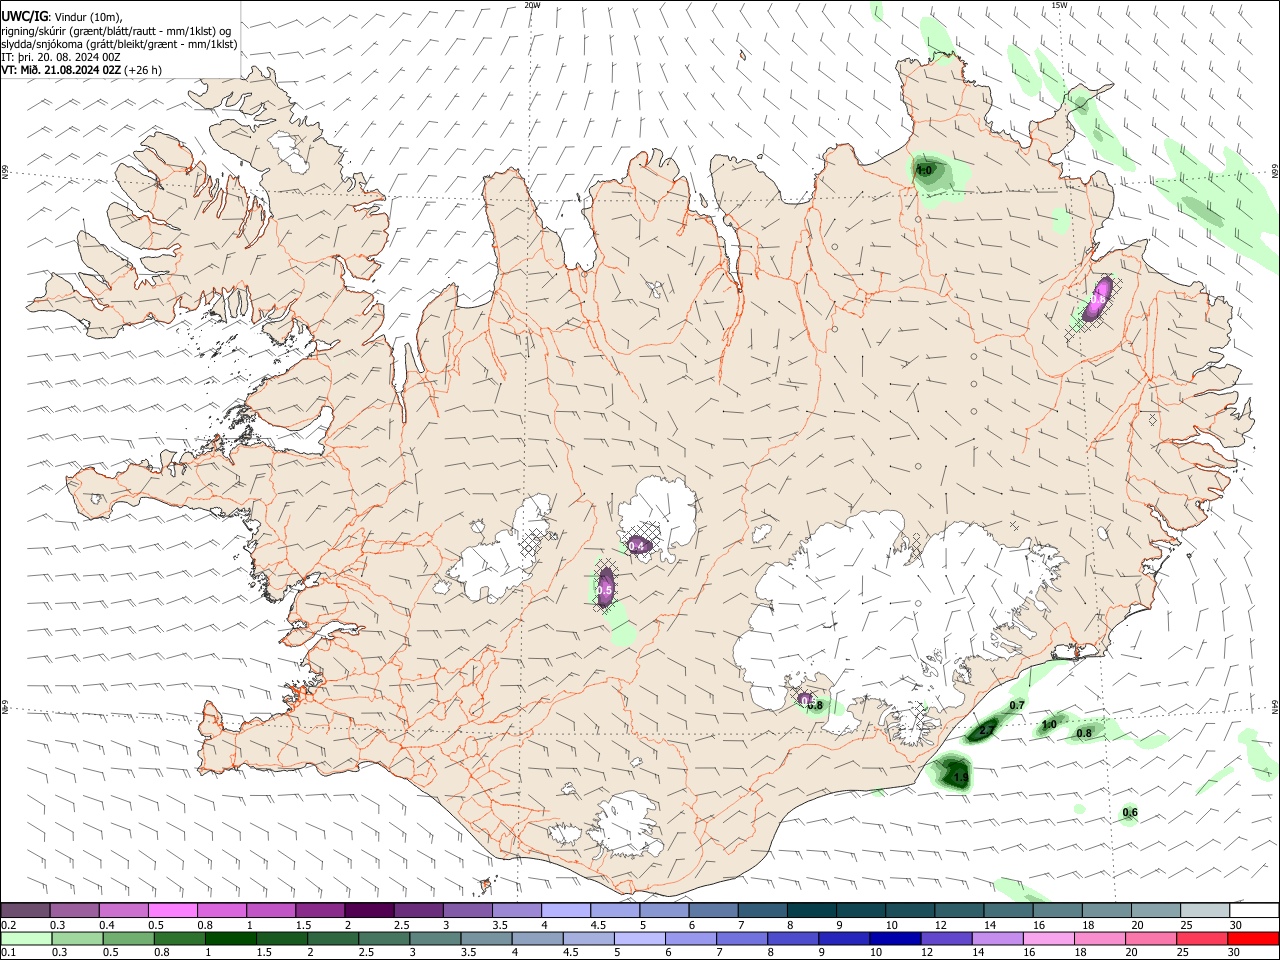1280x960 pixels.
Task: Pick the slate blue 6 snow swatch
Action: pos(713,910)
